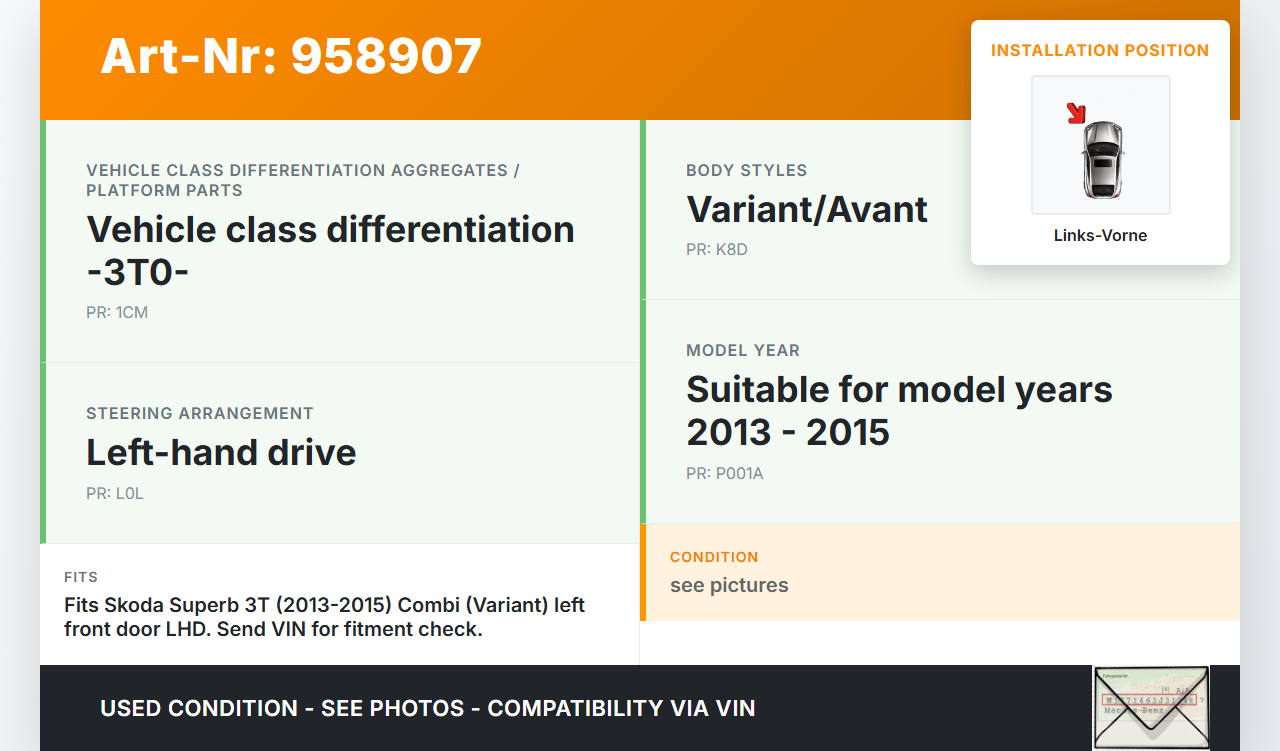This screenshot has height=751, width=1280.
Task: Click the car installation position image
Action: (1101, 146)
